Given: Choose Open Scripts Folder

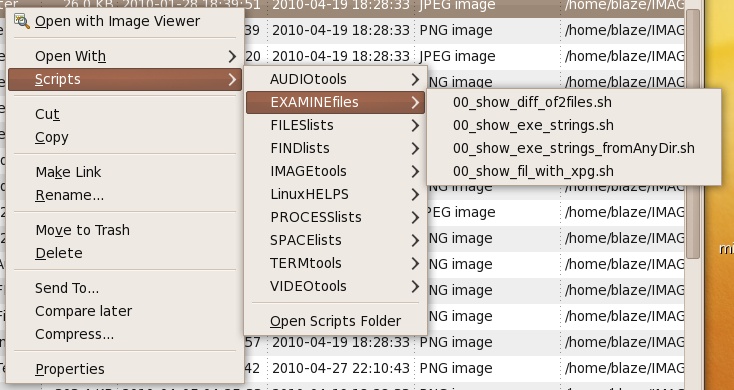Looking at the screenshot, I should pyautogui.click(x=335, y=321).
